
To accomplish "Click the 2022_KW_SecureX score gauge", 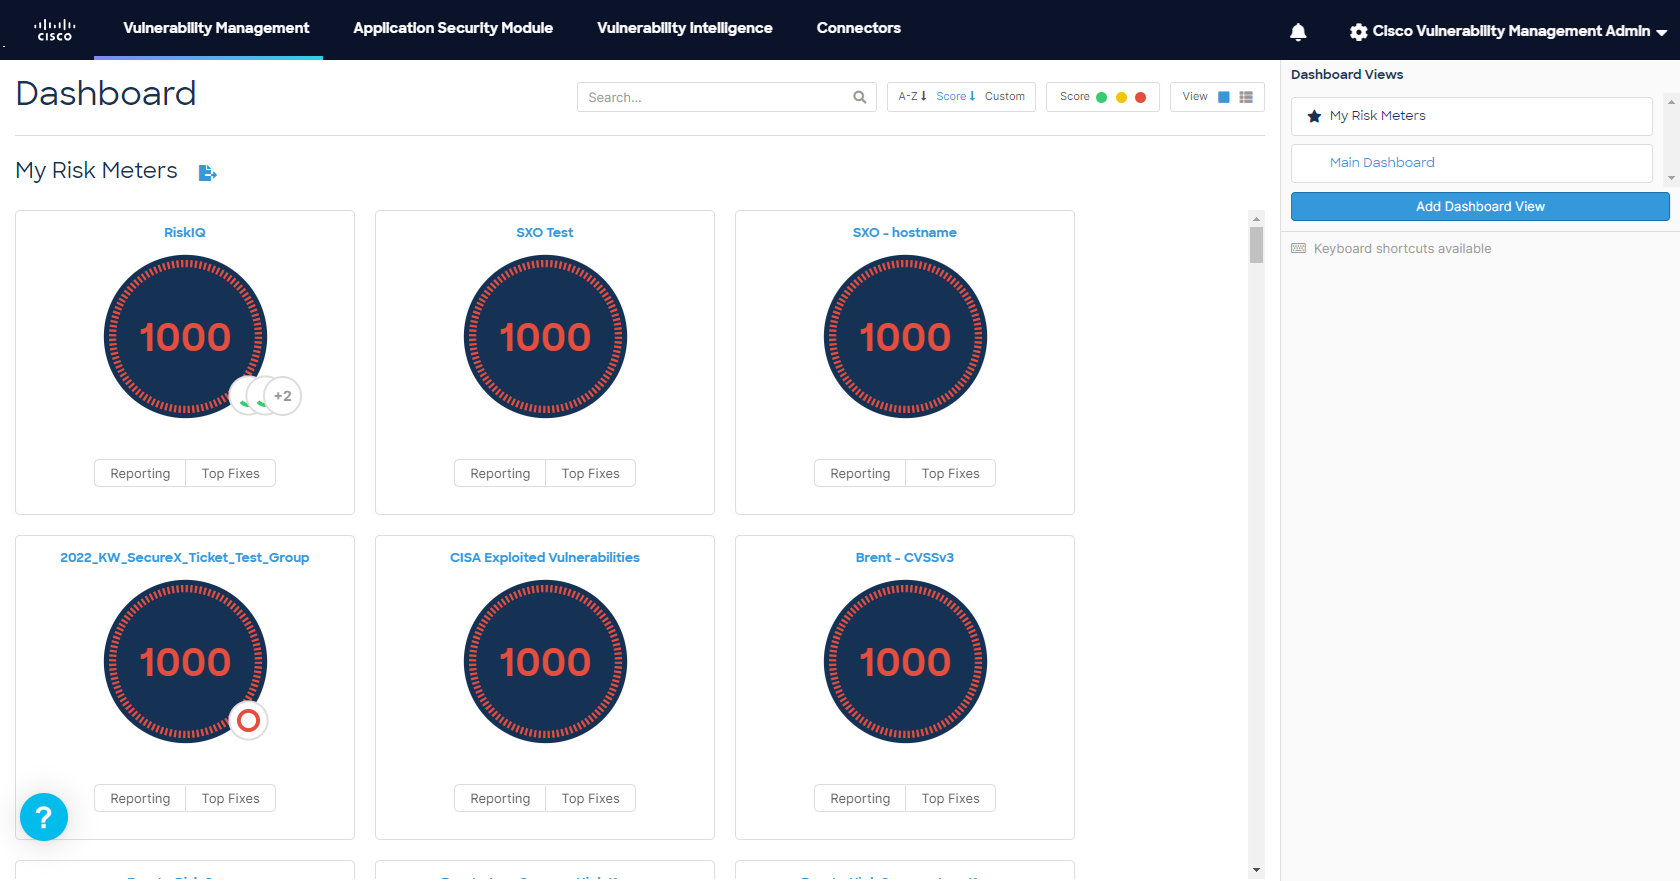I will pyautogui.click(x=185, y=662).
